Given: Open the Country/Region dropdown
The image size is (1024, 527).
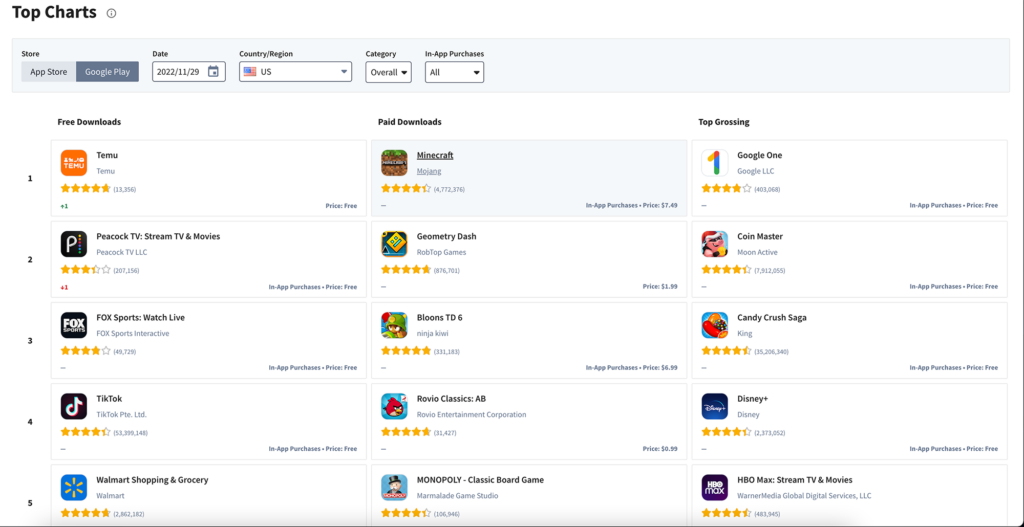Looking at the screenshot, I should [295, 72].
